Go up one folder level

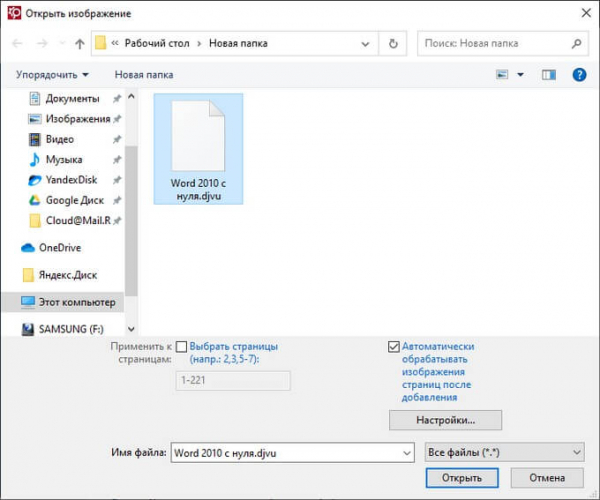[x=80, y=44]
